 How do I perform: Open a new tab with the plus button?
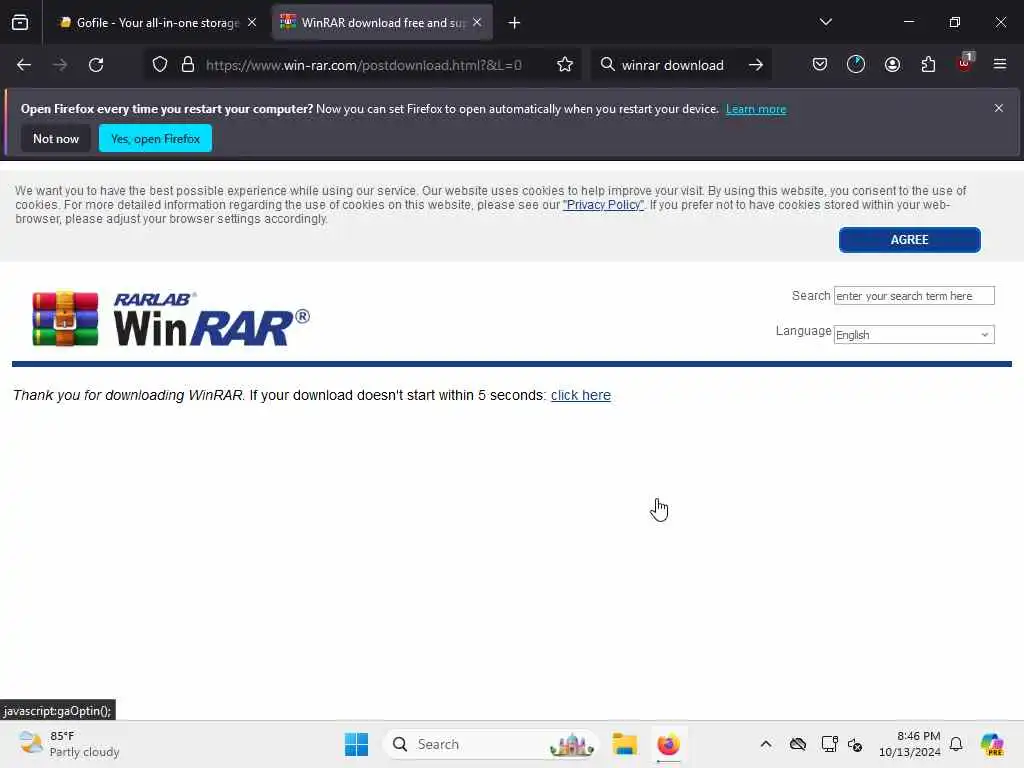click(x=515, y=23)
